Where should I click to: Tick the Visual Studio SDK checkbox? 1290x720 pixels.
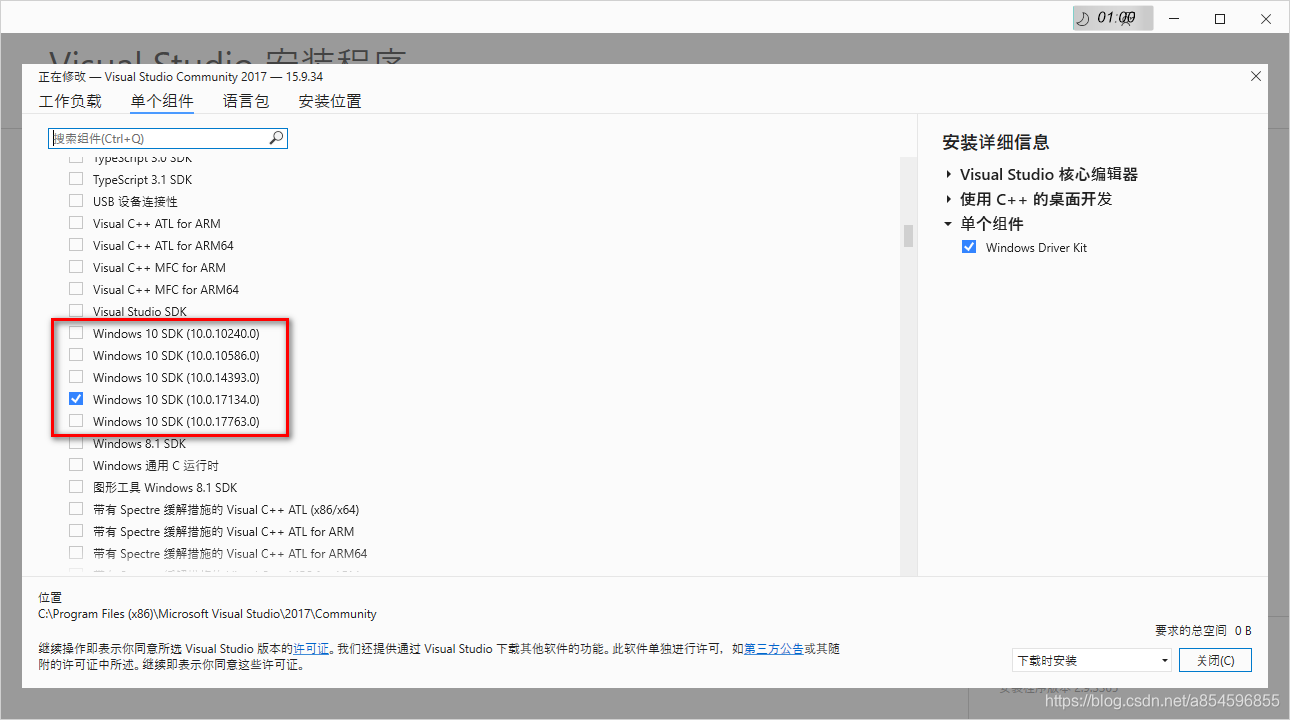click(x=76, y=311)
